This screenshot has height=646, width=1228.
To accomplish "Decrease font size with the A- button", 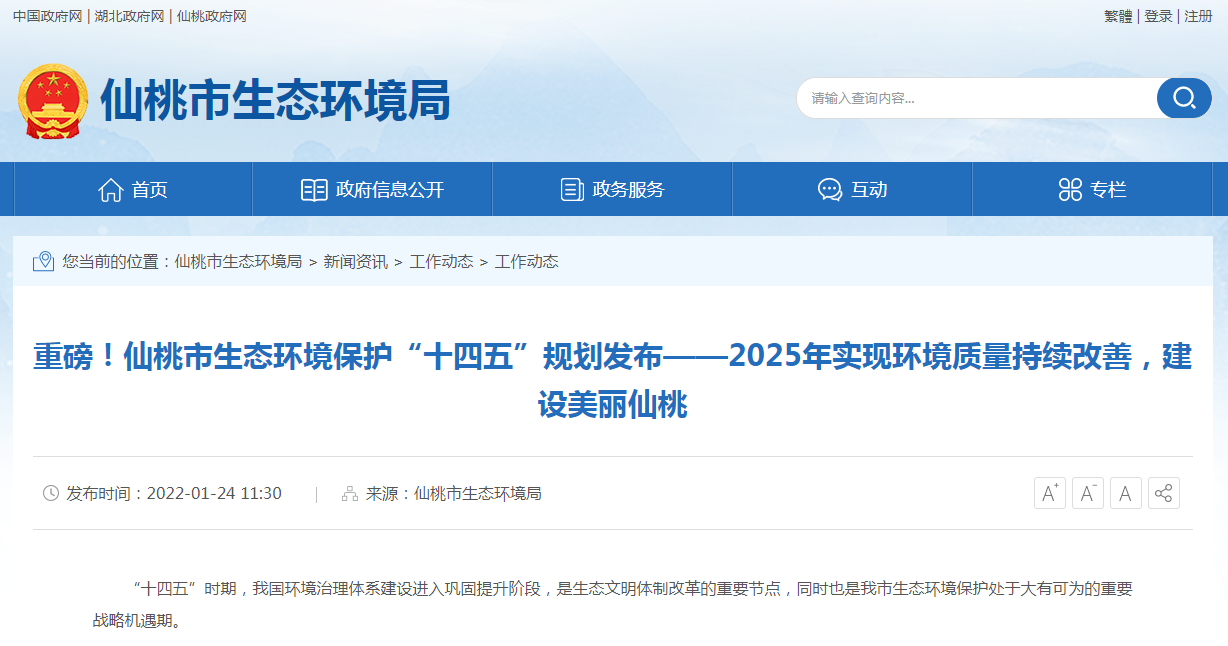I will pos(1087,493).
